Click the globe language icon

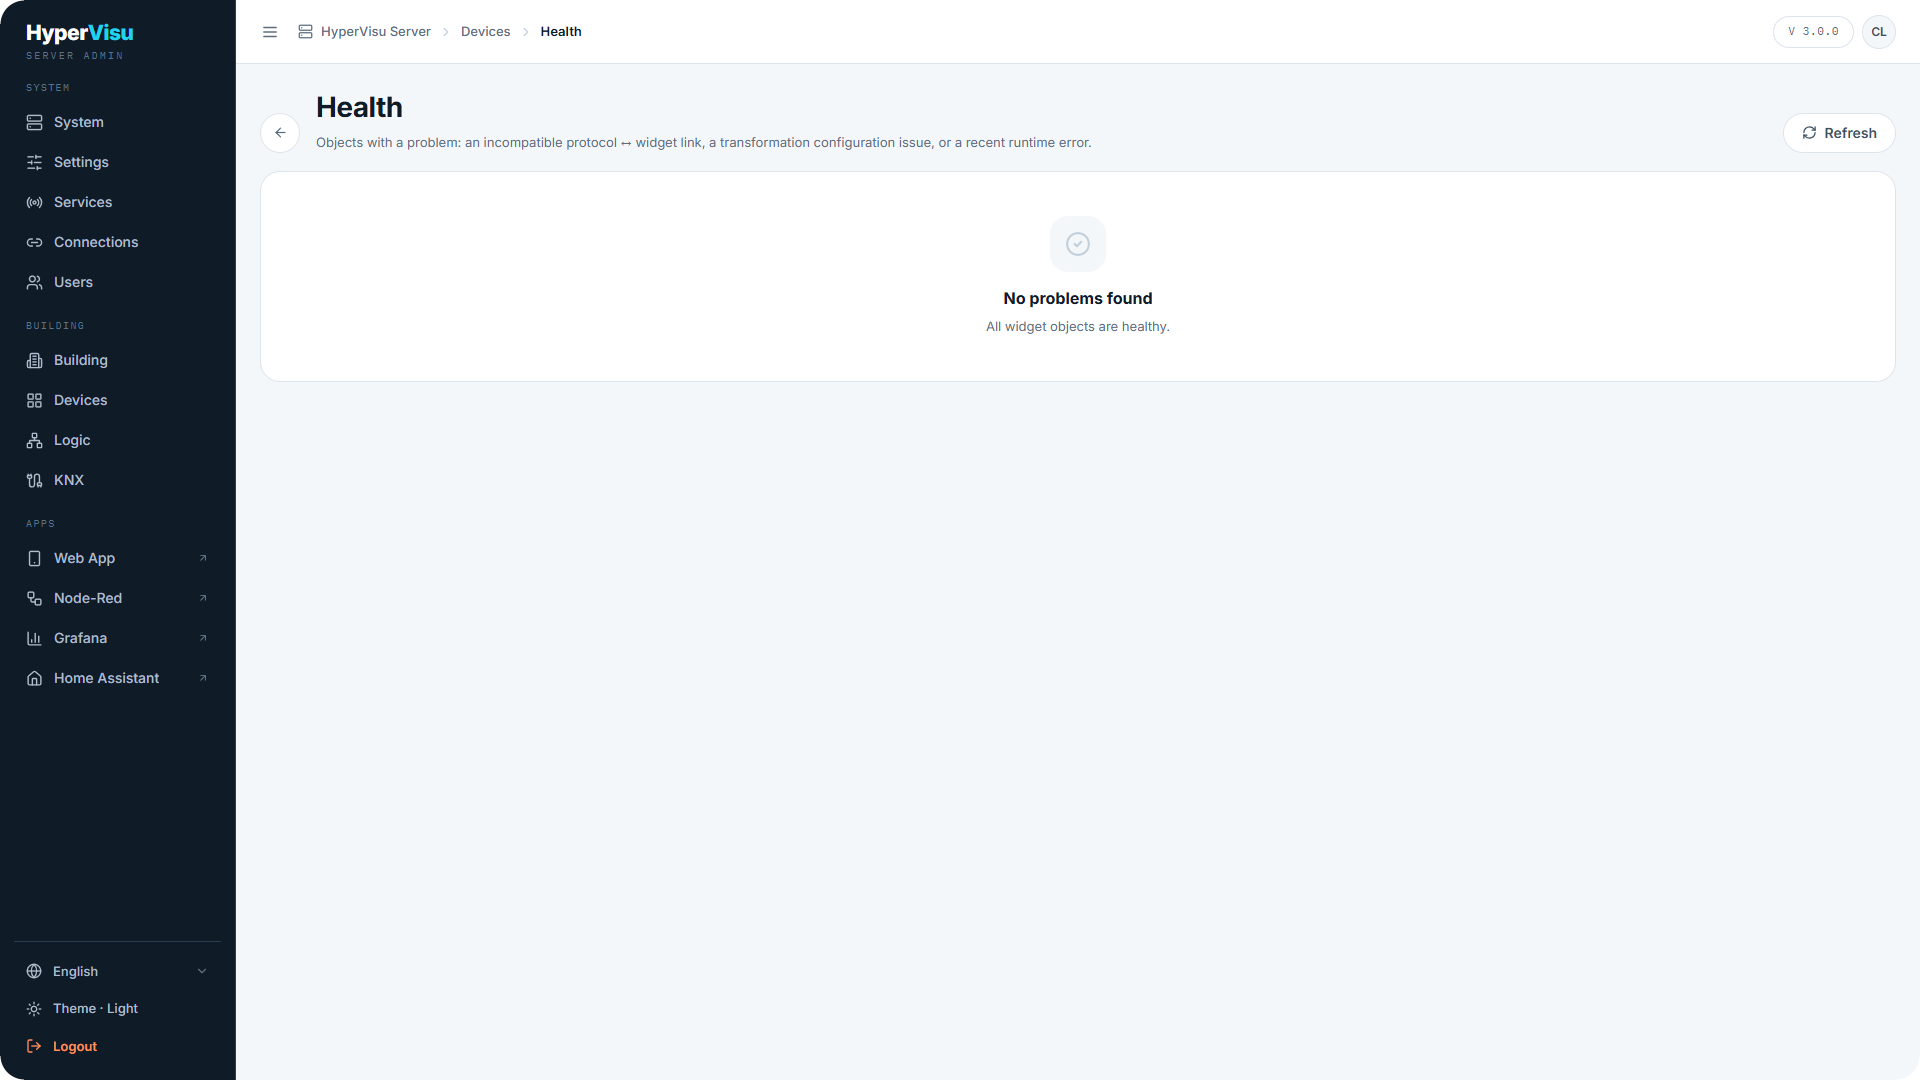pos(34,971)
